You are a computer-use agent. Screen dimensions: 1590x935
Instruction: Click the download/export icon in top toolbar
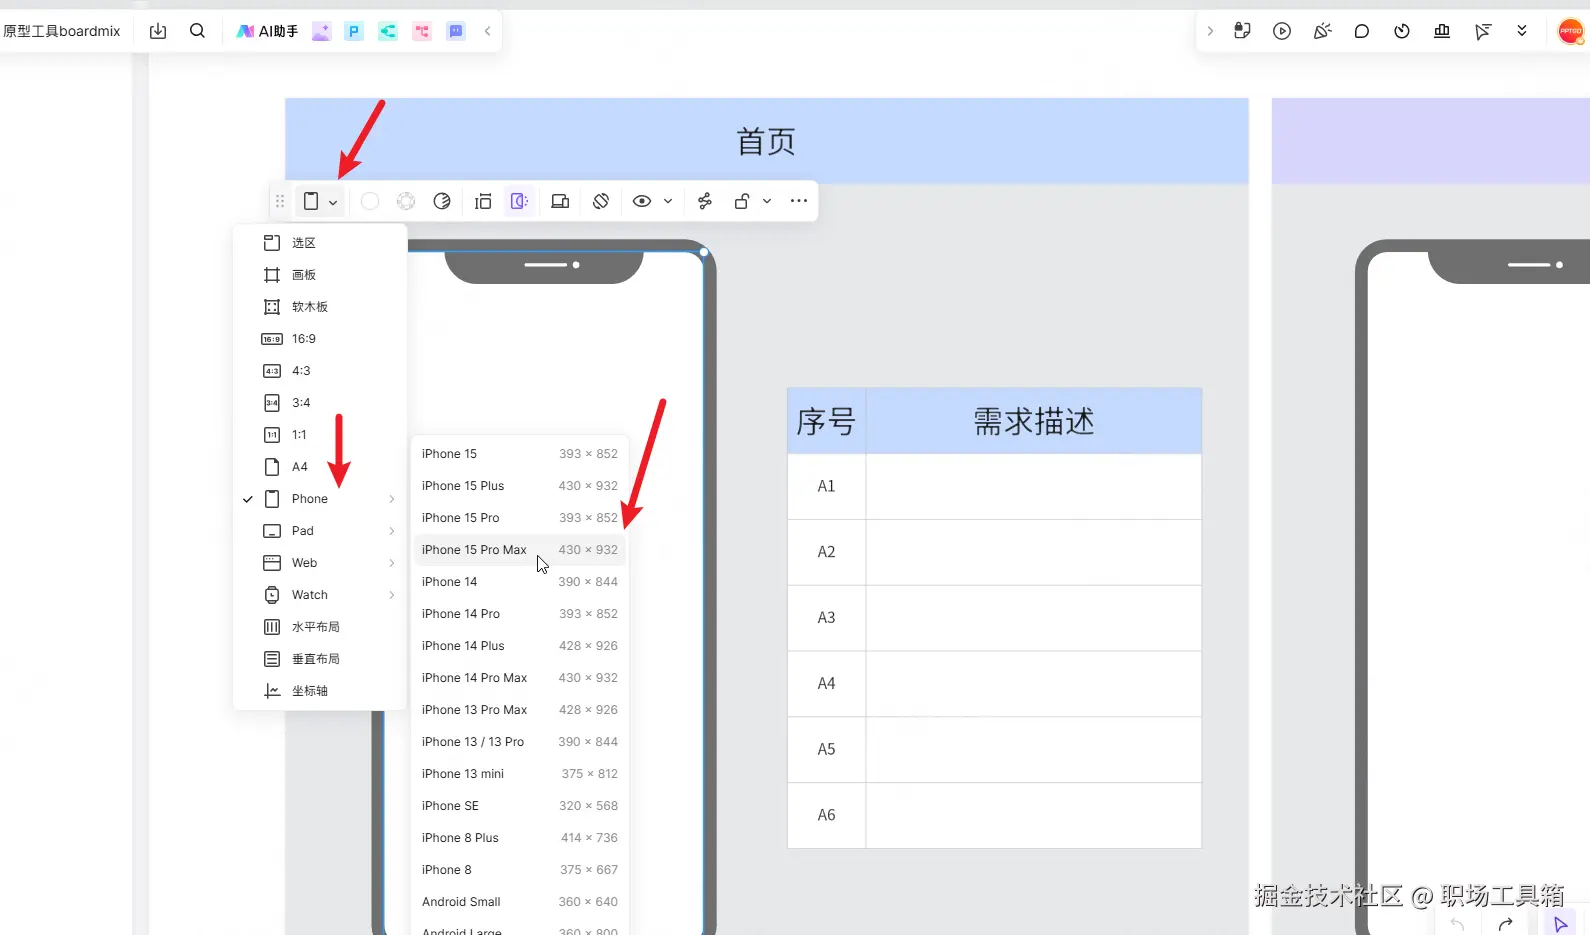(x=158, y=31)
